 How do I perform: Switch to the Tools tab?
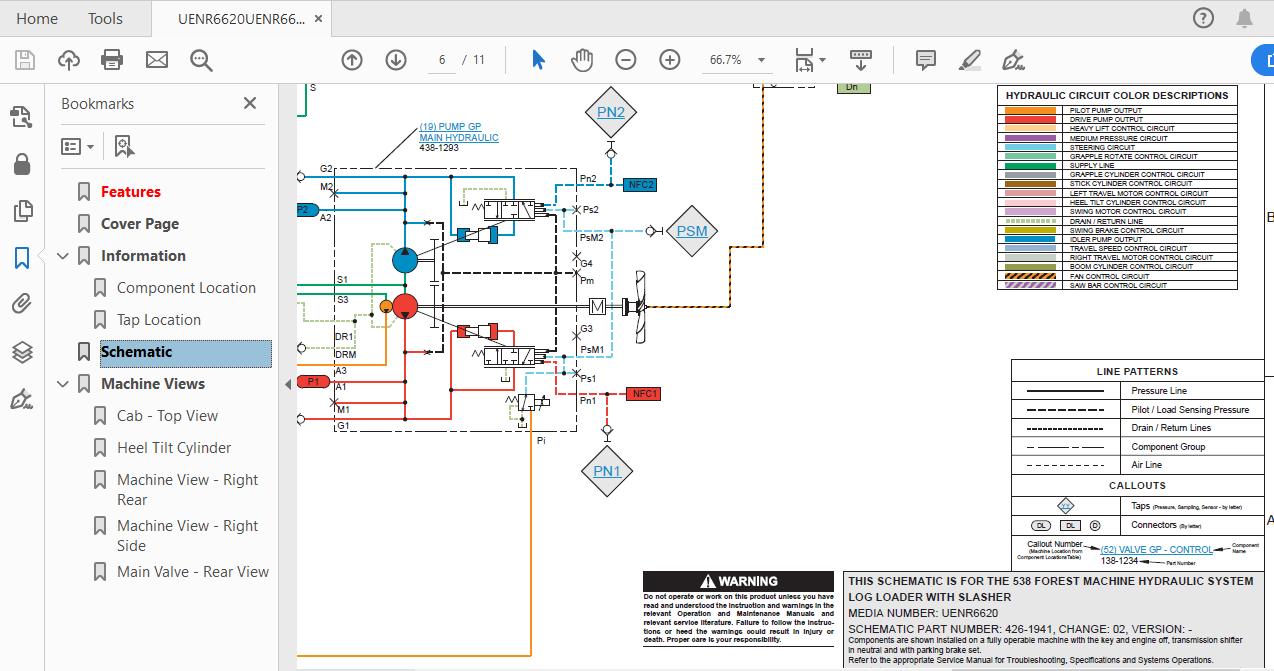tap(105, 18)
